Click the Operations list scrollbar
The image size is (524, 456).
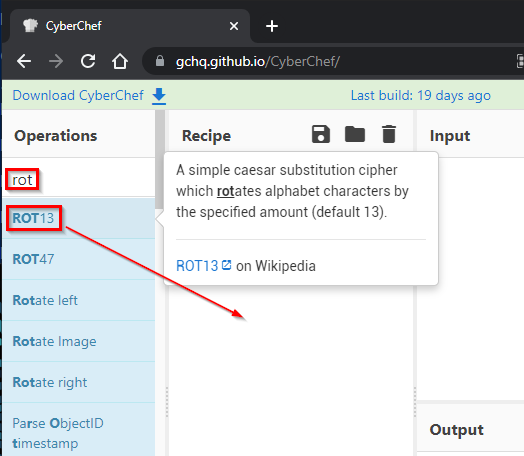coord(159,160)
